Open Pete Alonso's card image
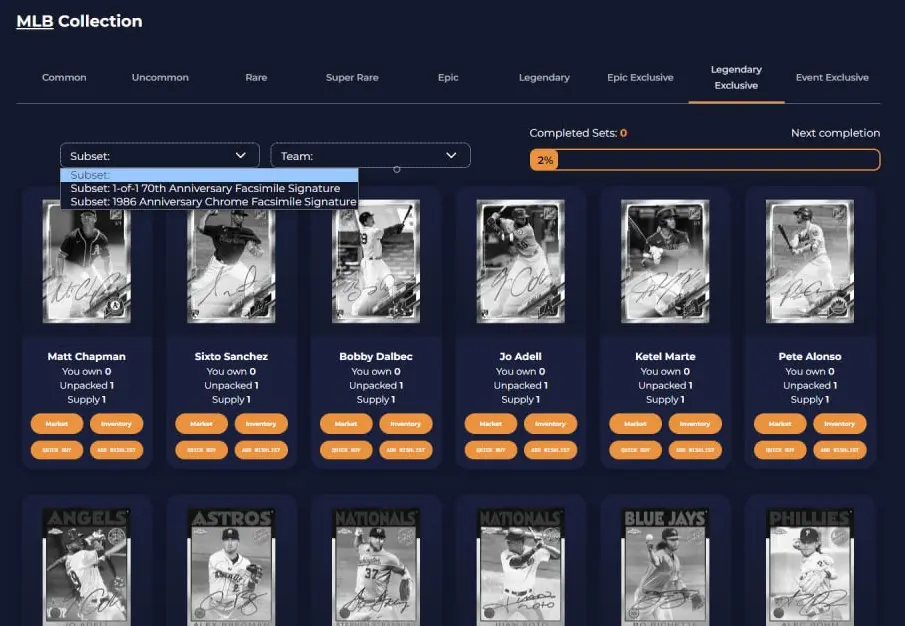Image resolution: width=905 pixels, height=626 pixels. coord(810,261)
